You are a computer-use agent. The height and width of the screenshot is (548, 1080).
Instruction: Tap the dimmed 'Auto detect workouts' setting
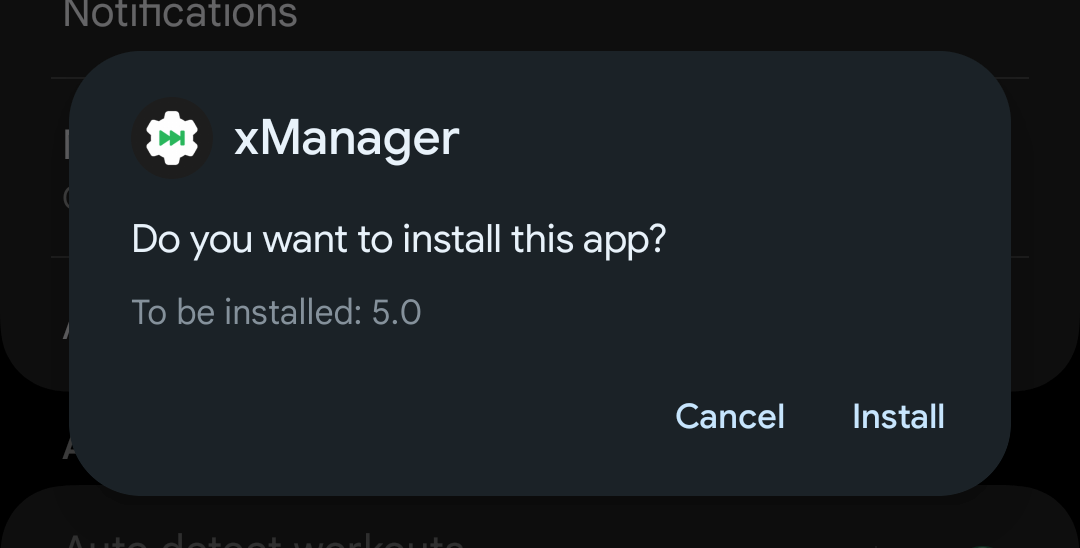tap(263, 540)
